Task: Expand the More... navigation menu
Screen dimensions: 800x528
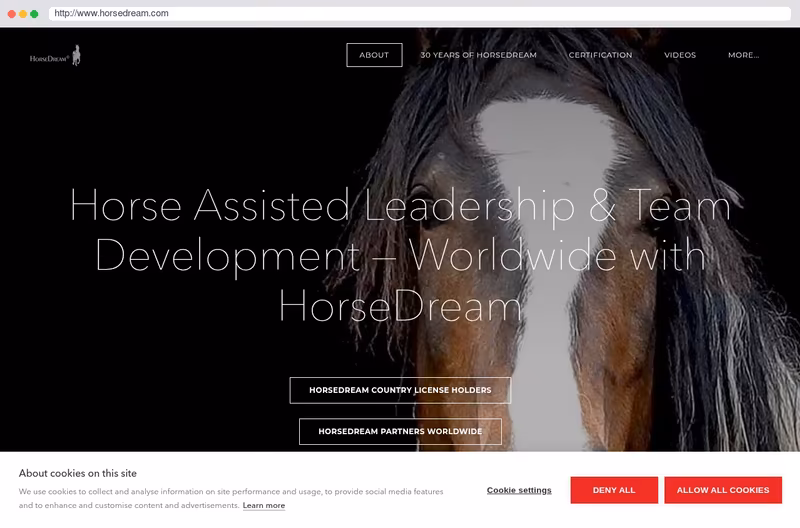Action: pyautogui.click(x=743, y=55)
